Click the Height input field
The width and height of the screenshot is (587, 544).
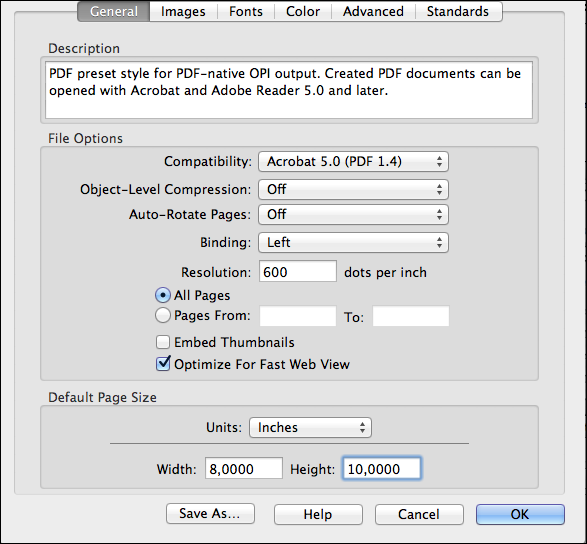point(382,468)
